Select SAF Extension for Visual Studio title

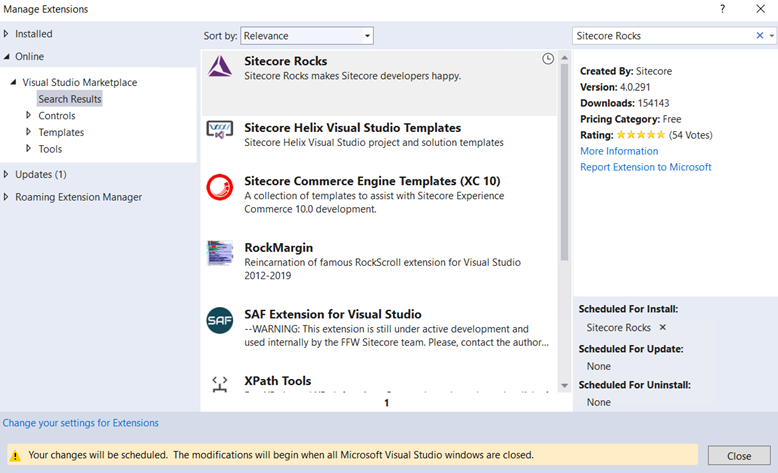[x=332, y=314]
